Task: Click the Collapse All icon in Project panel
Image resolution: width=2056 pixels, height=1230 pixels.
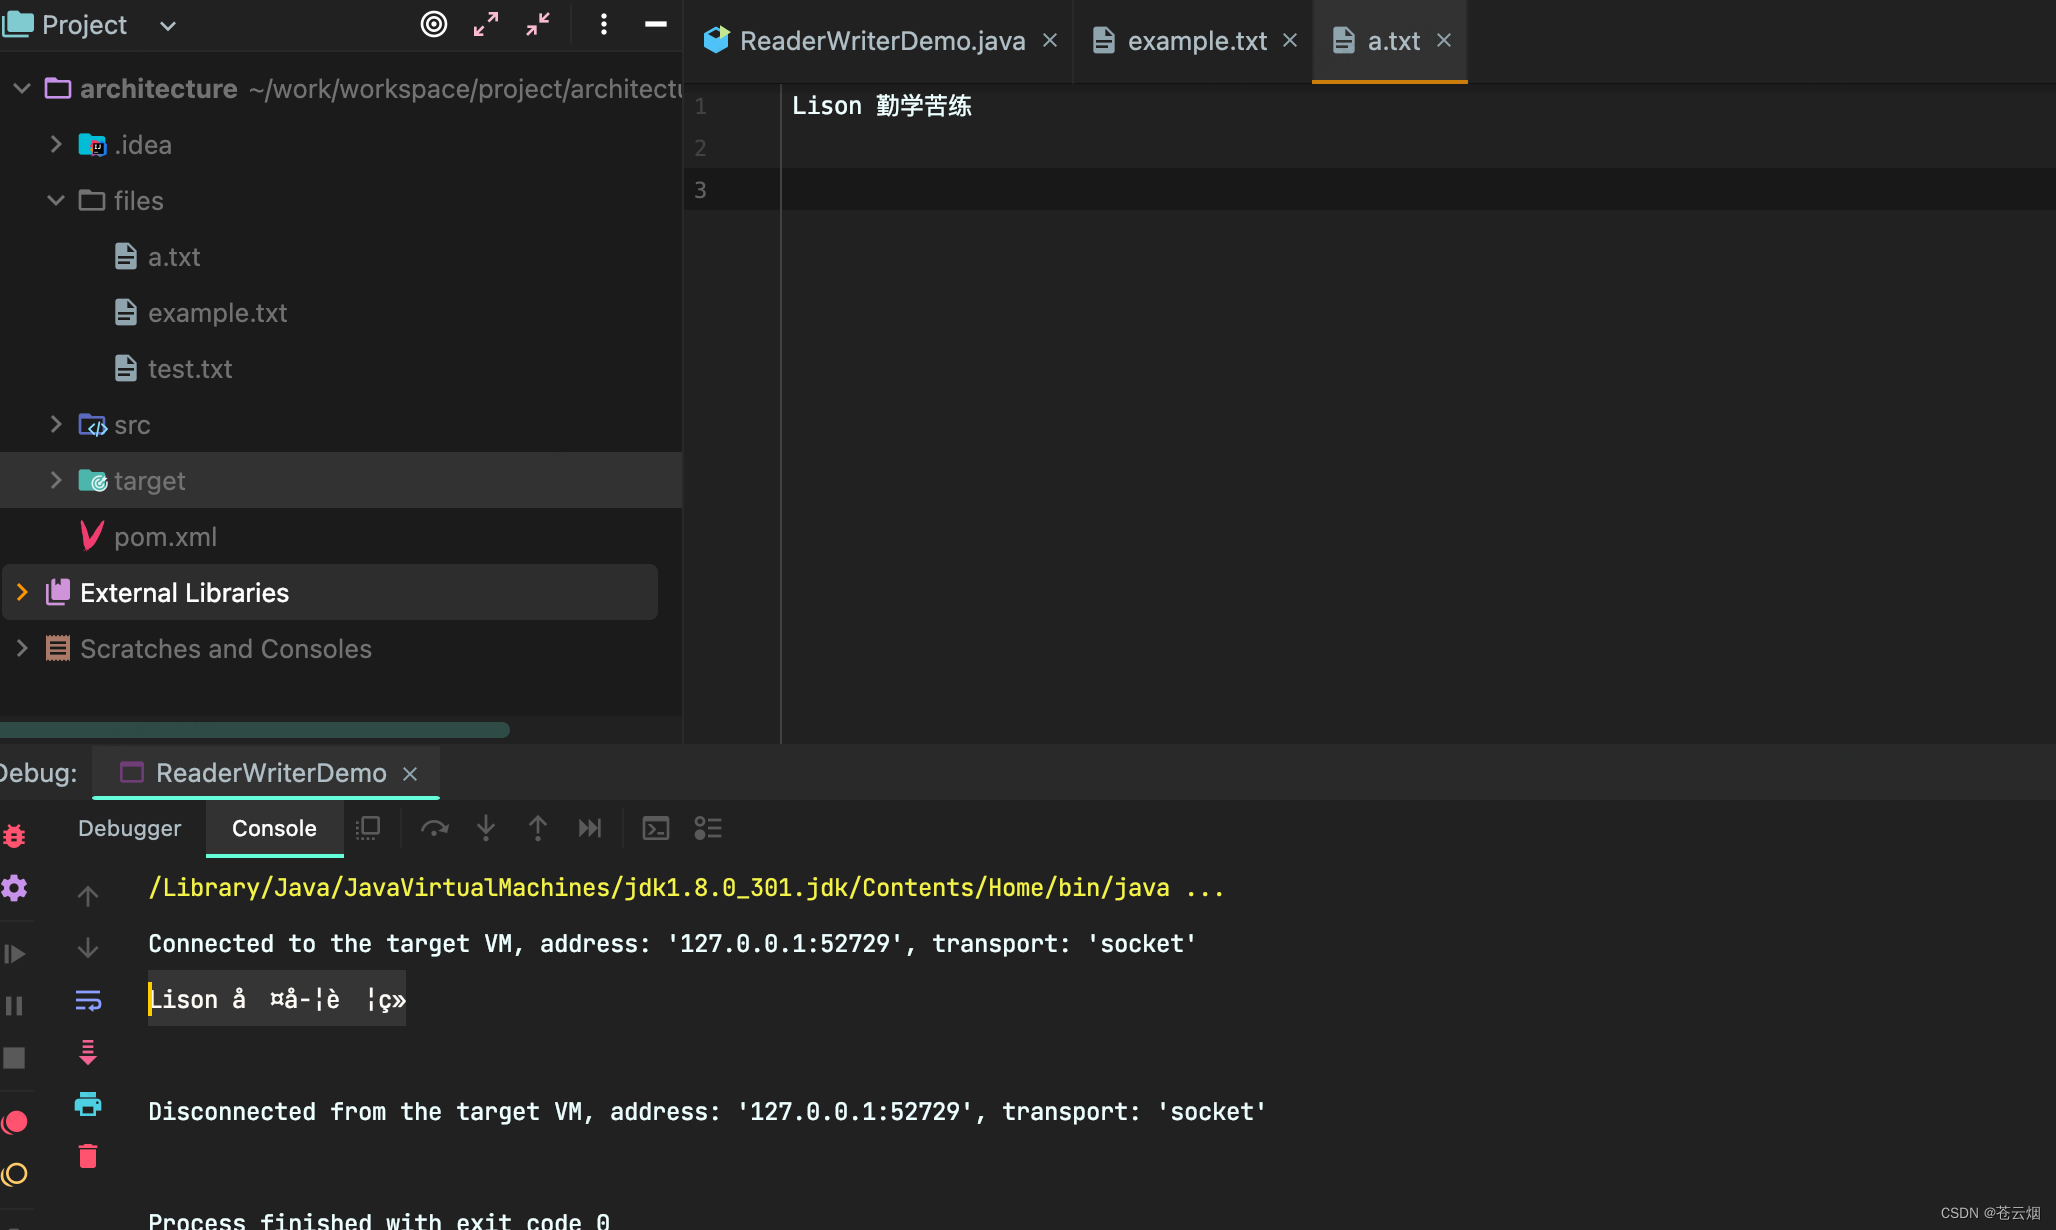Action: pos(538,24)
